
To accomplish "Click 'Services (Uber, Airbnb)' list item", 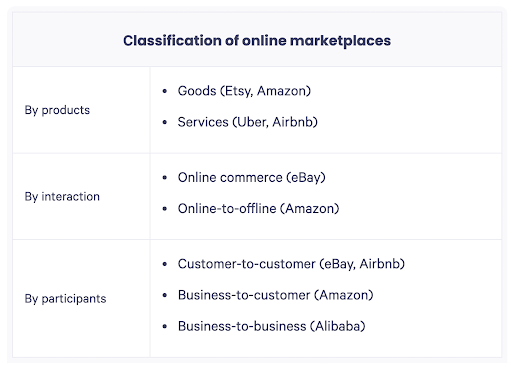I will point(247,122).
